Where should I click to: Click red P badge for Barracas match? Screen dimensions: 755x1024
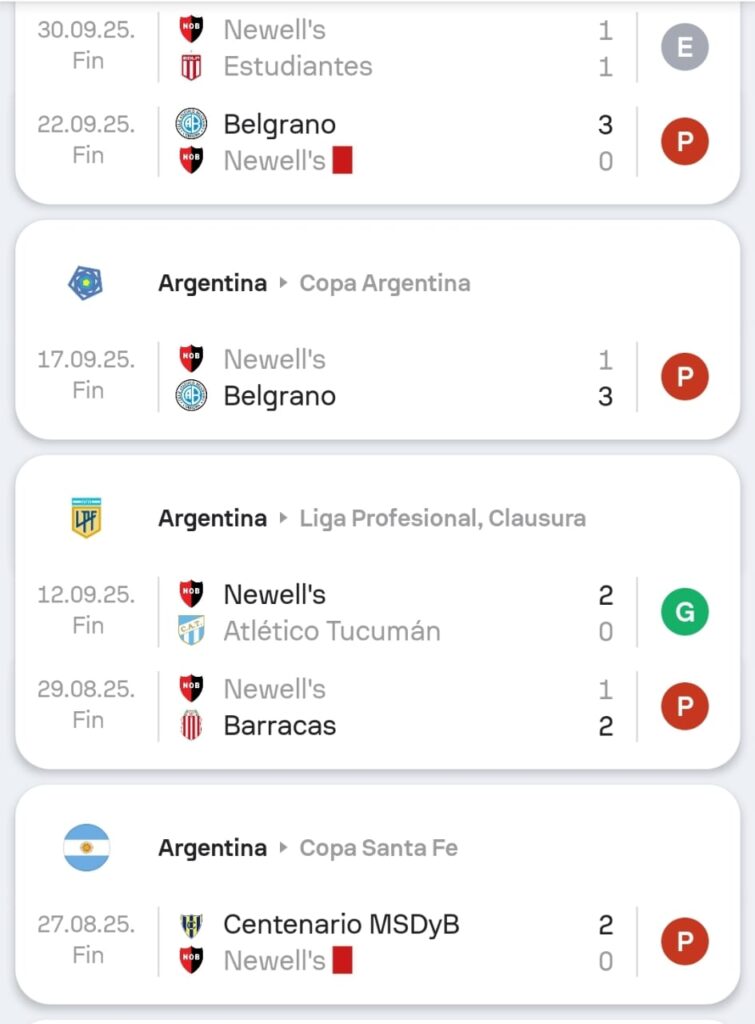pos(685,707)
